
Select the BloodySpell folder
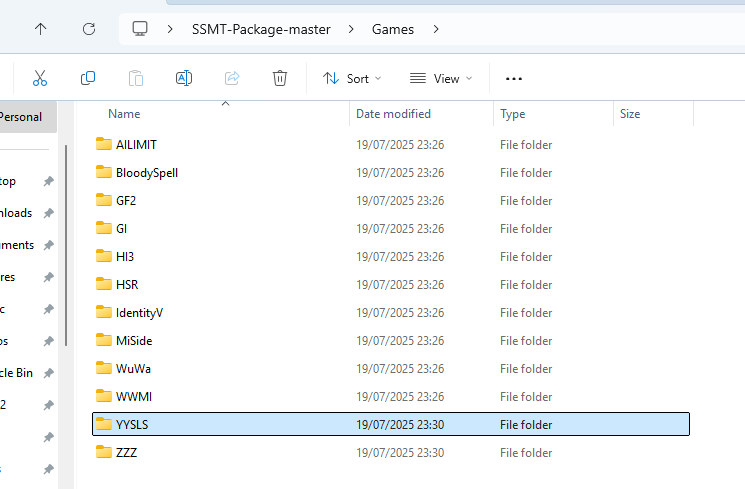391,173
